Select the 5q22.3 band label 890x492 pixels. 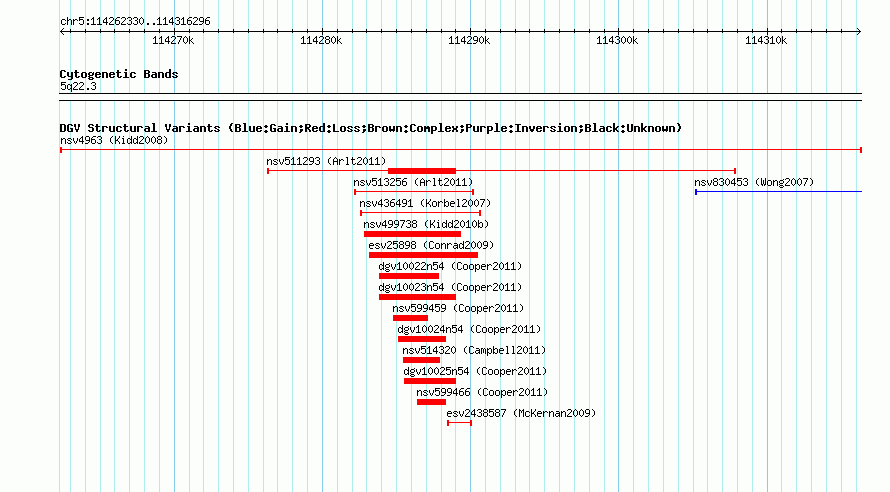[78, 86]
